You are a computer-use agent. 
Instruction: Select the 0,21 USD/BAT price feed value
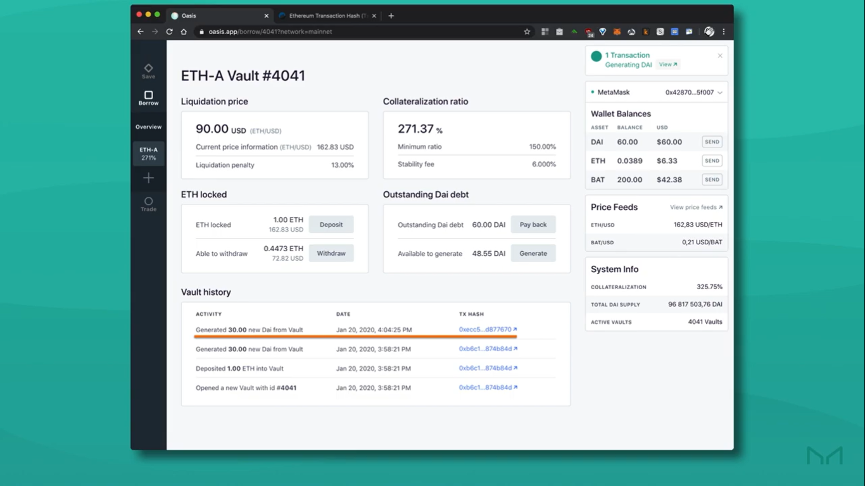coord(701,242)
